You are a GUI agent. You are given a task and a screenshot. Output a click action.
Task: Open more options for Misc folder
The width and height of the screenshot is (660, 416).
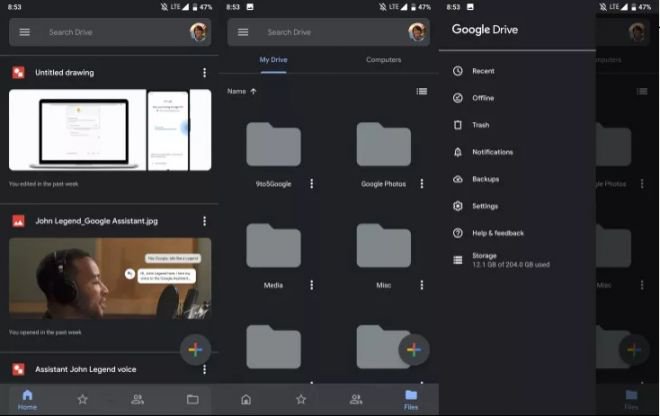click(x=422, y=285)
